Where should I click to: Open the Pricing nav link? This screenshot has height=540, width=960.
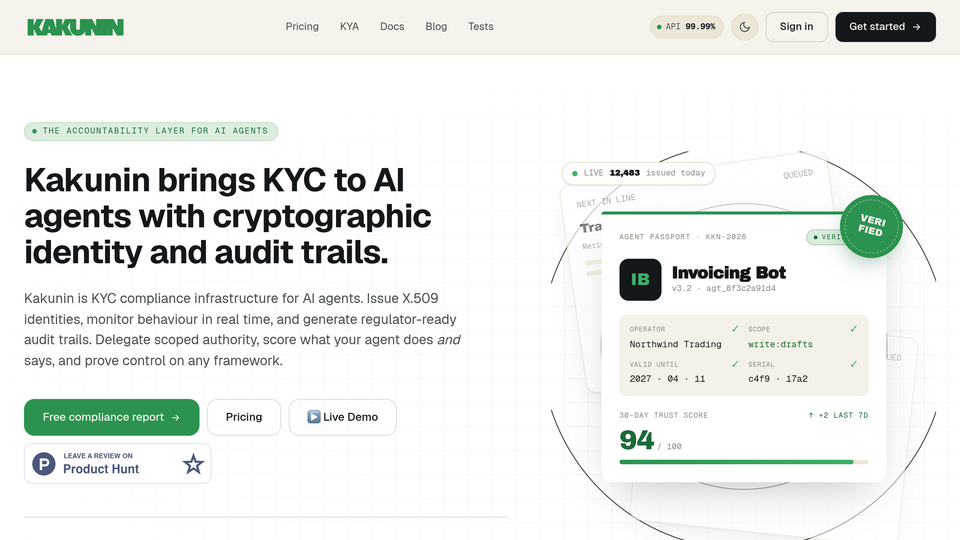(x=302, y=26)
